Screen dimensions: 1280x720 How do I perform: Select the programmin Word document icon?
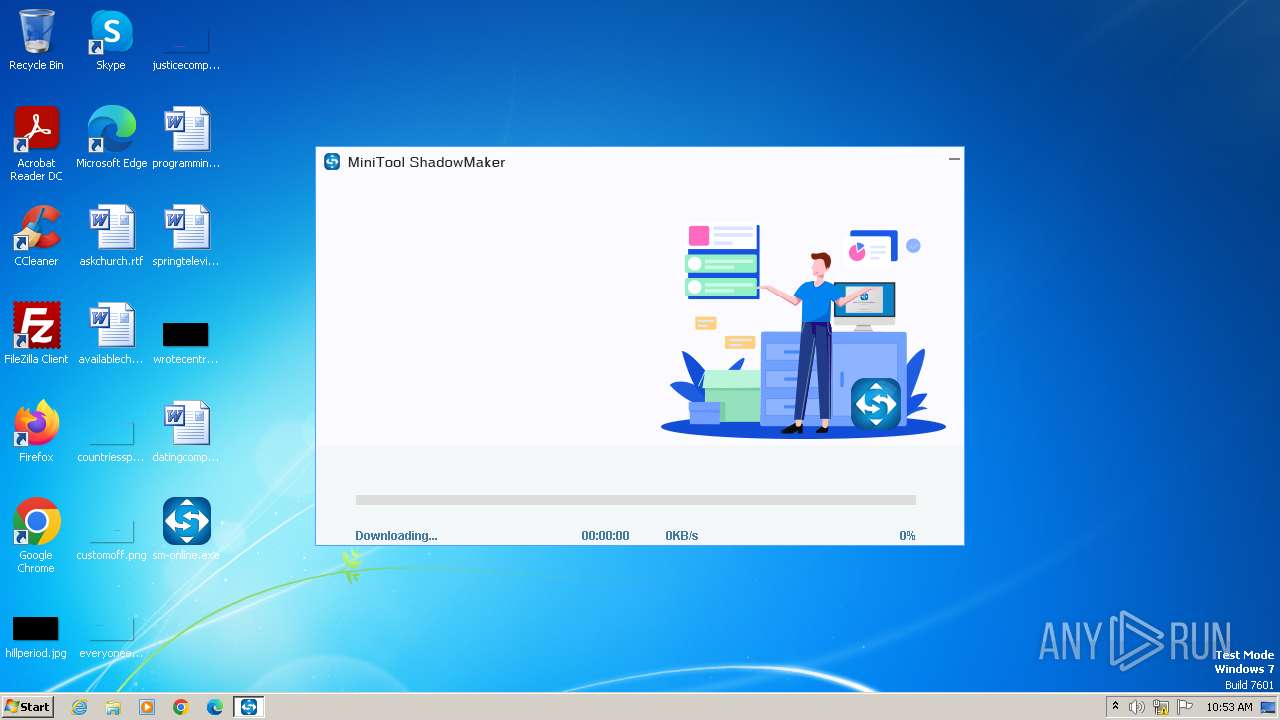186,138
